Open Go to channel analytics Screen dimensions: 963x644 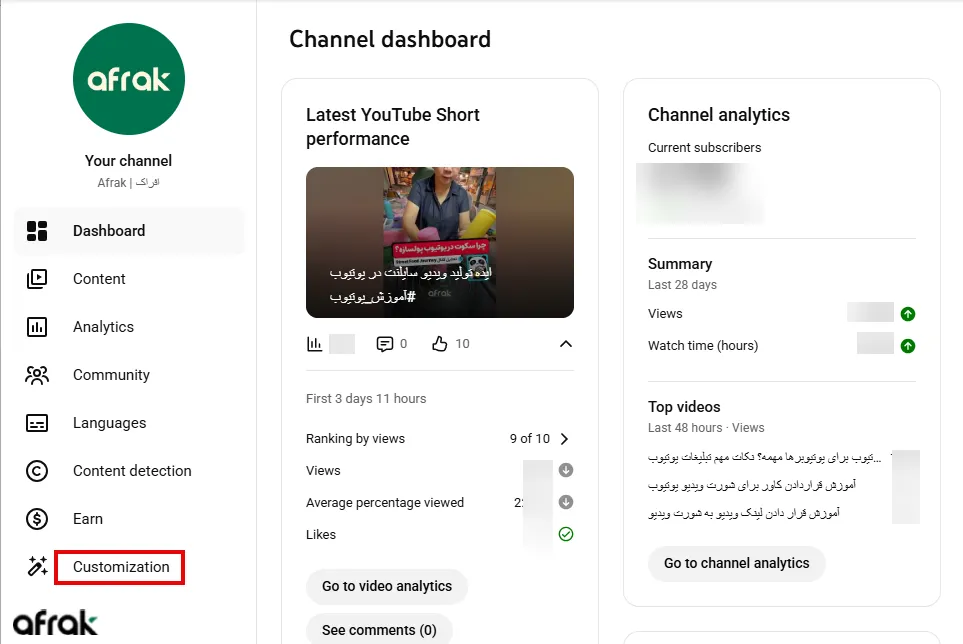pyautogui.click(x=736, y=564)
